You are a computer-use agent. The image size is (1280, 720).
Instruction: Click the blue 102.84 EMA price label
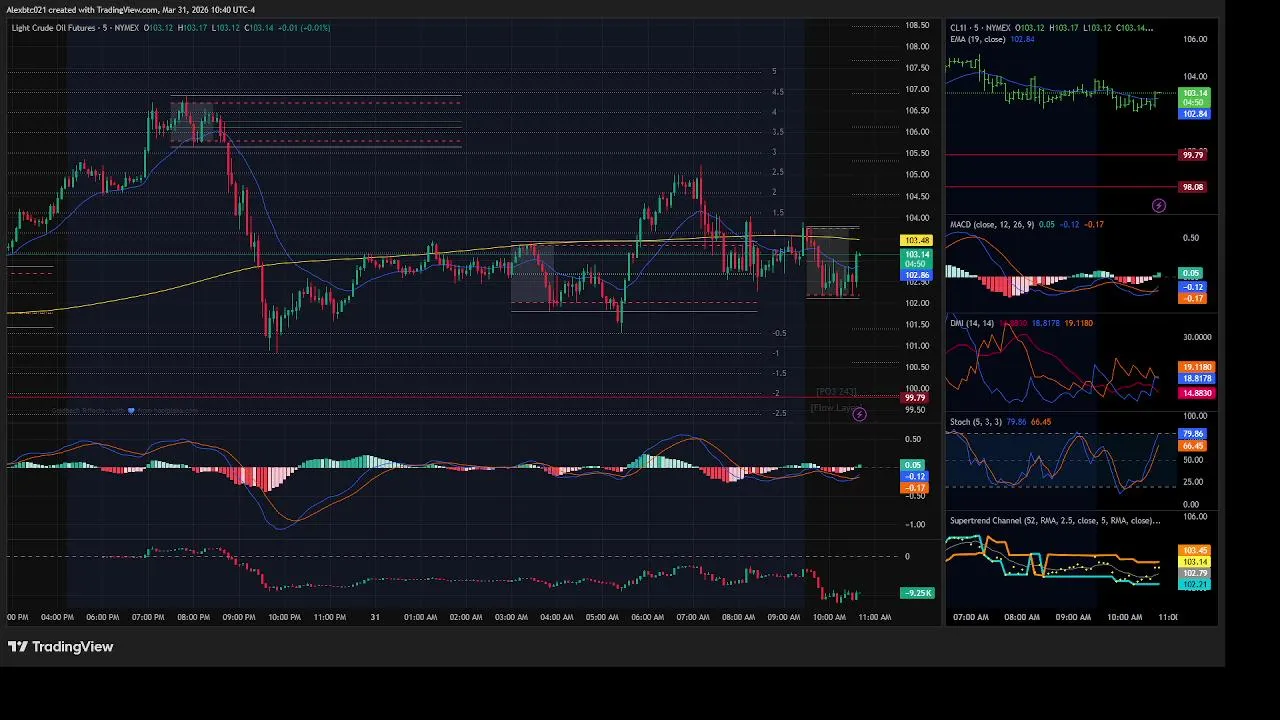[x=1194, y=114]
